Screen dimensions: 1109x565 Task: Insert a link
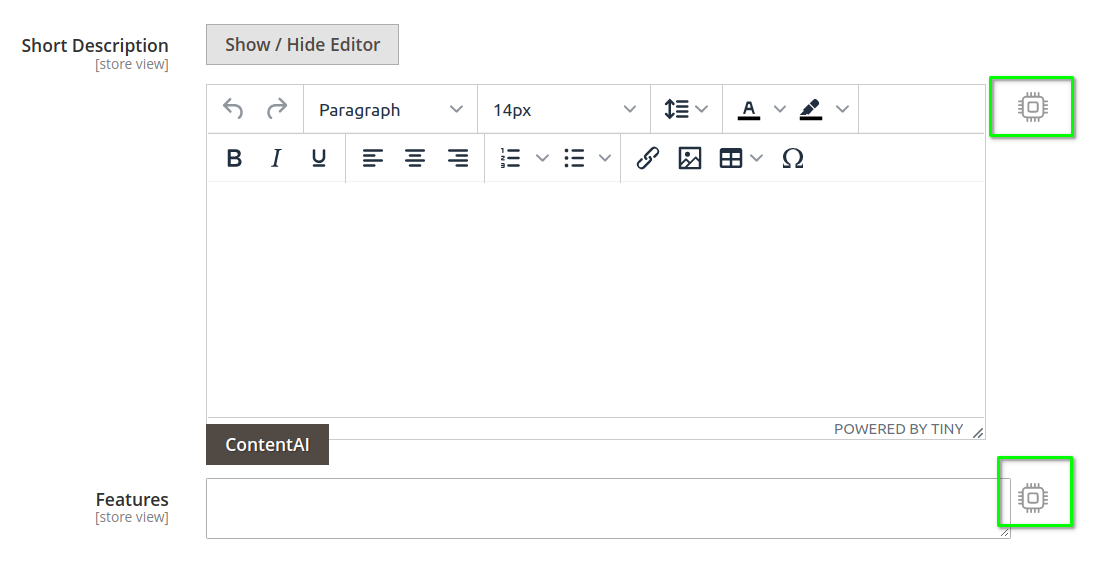648,158
